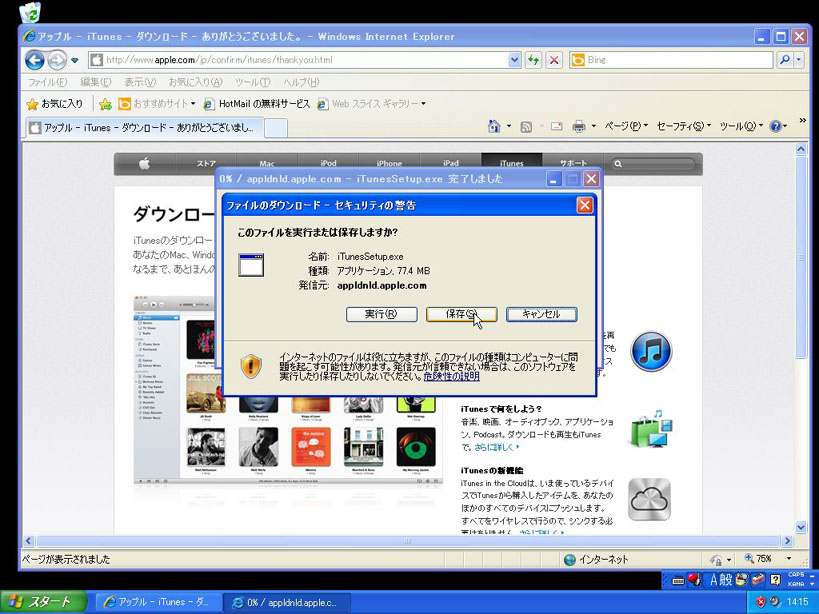Screen dimensions: 819x614
Task: Open the お気に入り(A) menu
Action: click(195, 82)
